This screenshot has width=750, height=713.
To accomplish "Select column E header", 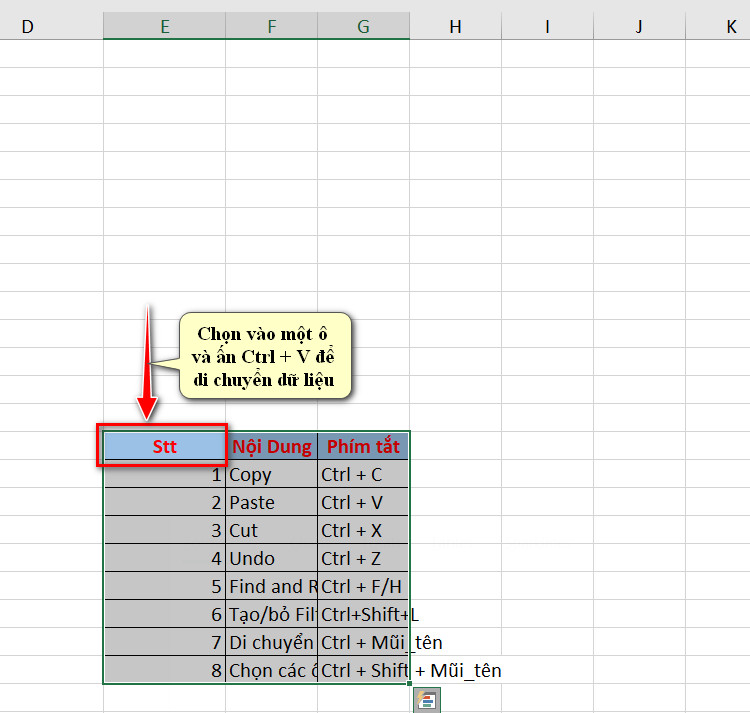I will click(164, 26).
